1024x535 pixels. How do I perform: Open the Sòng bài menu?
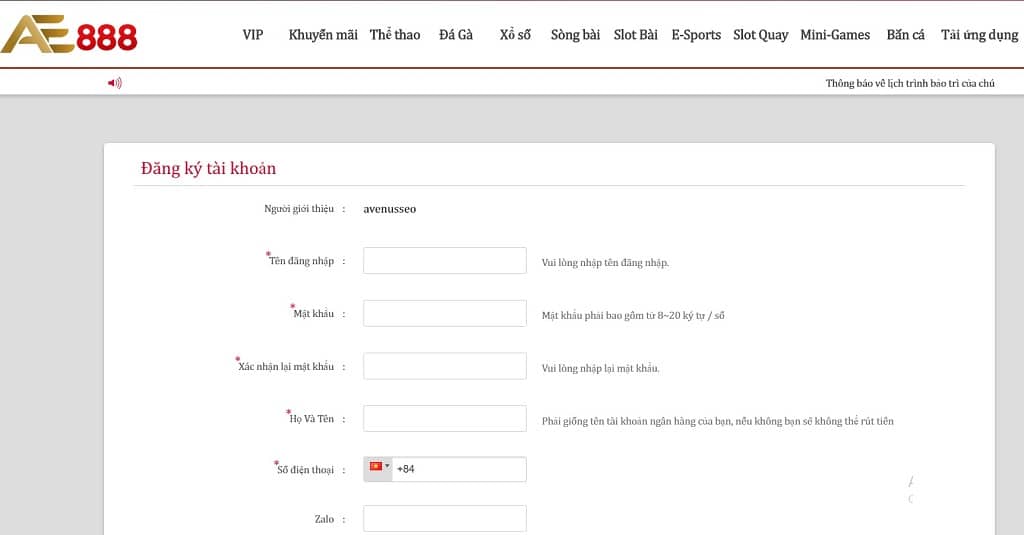pyautogui.click(x=575, y=35)
